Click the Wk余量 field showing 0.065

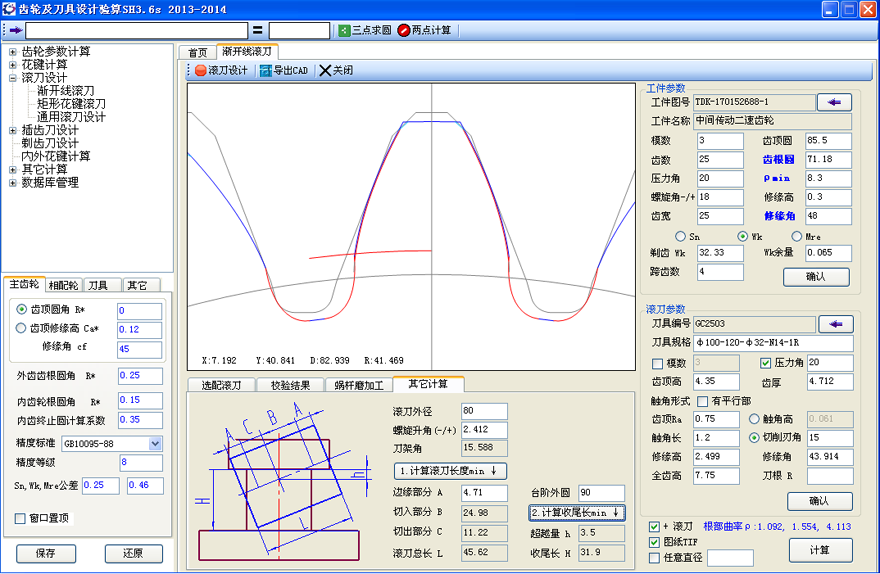point(828,253)
